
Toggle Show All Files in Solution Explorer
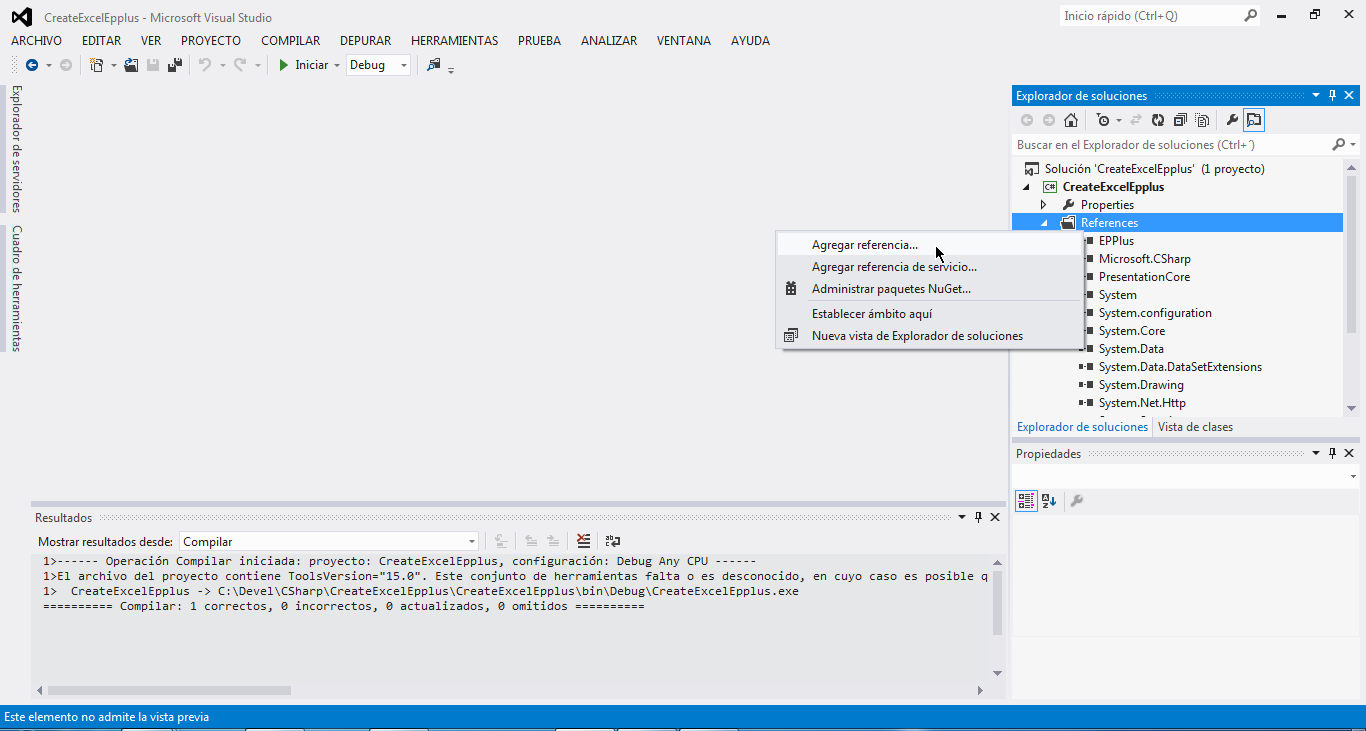point(1202,120)
